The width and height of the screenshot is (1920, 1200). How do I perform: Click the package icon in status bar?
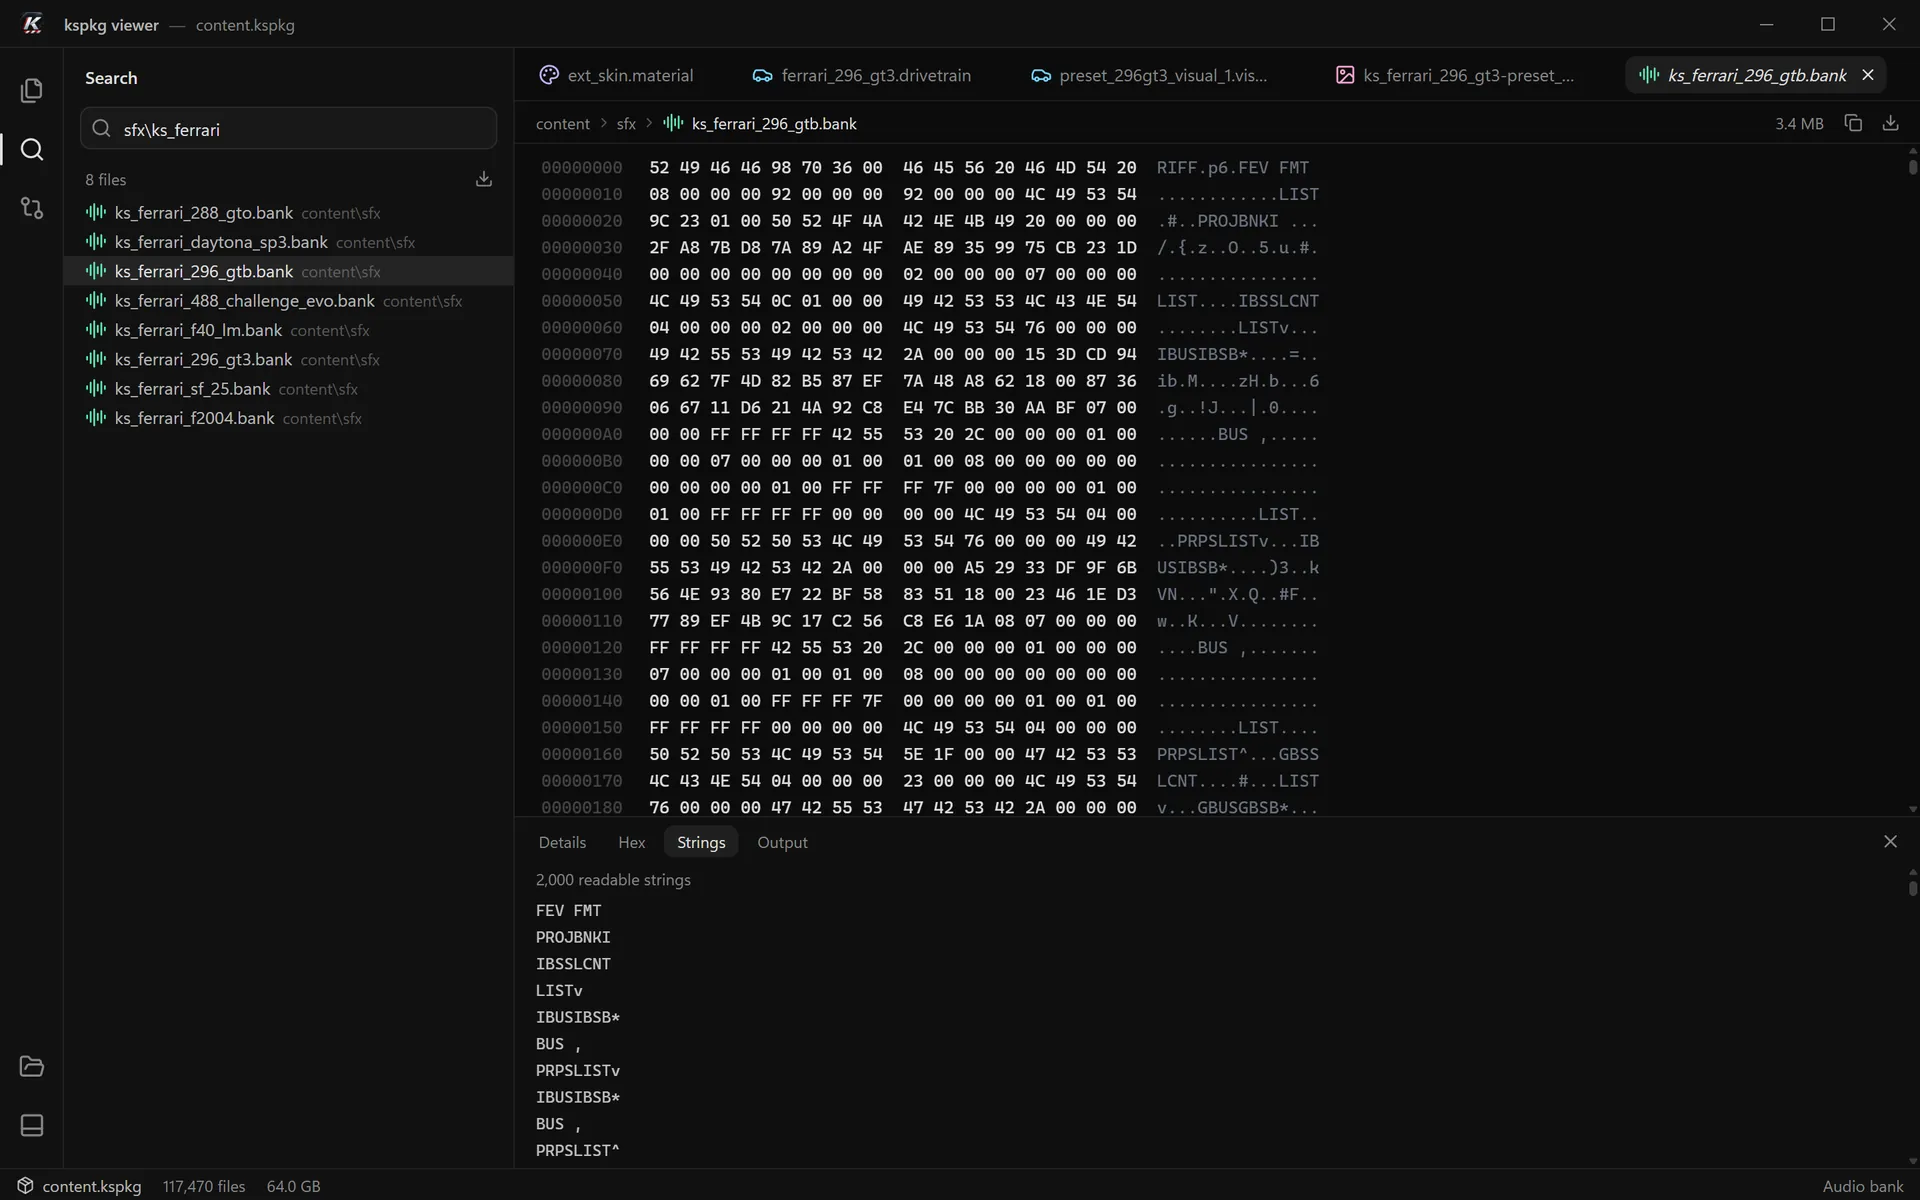point(25,1186)
